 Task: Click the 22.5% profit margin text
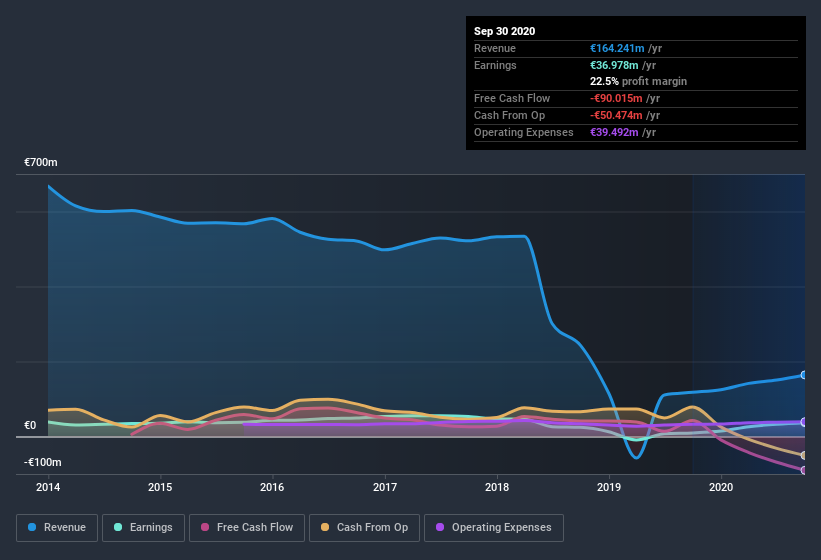(x=638, y=81)
